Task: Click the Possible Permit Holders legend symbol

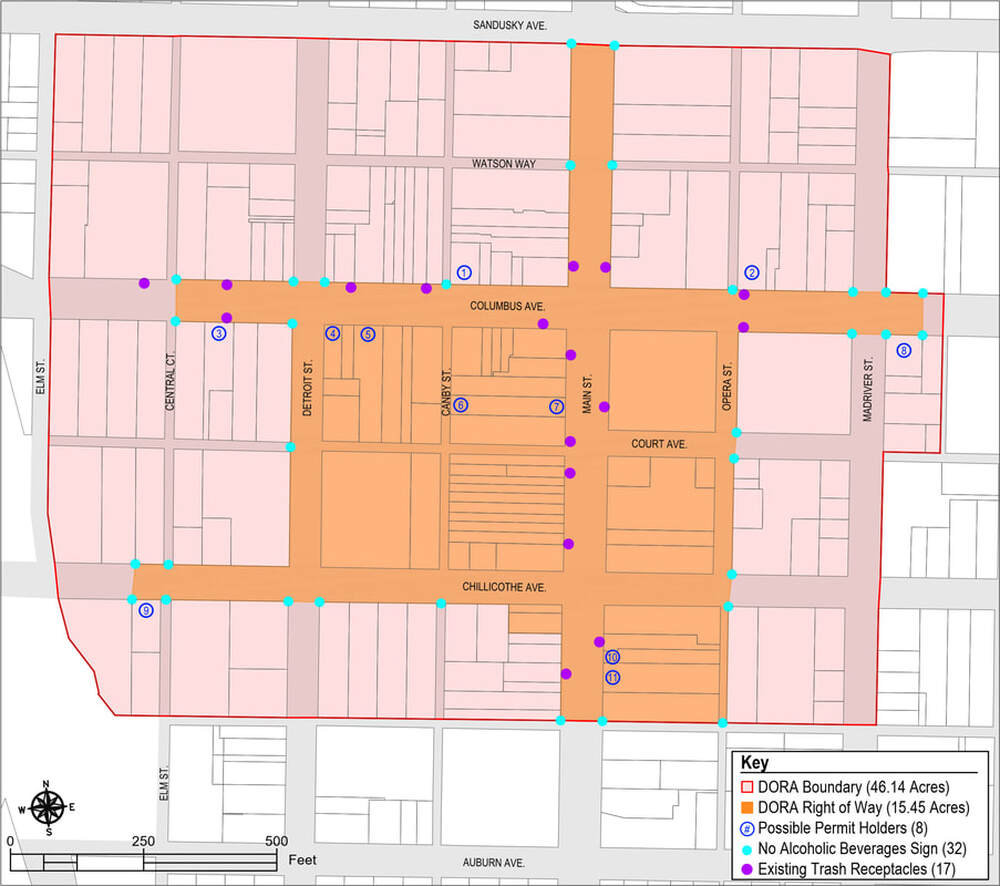Action: click(747, 828)
